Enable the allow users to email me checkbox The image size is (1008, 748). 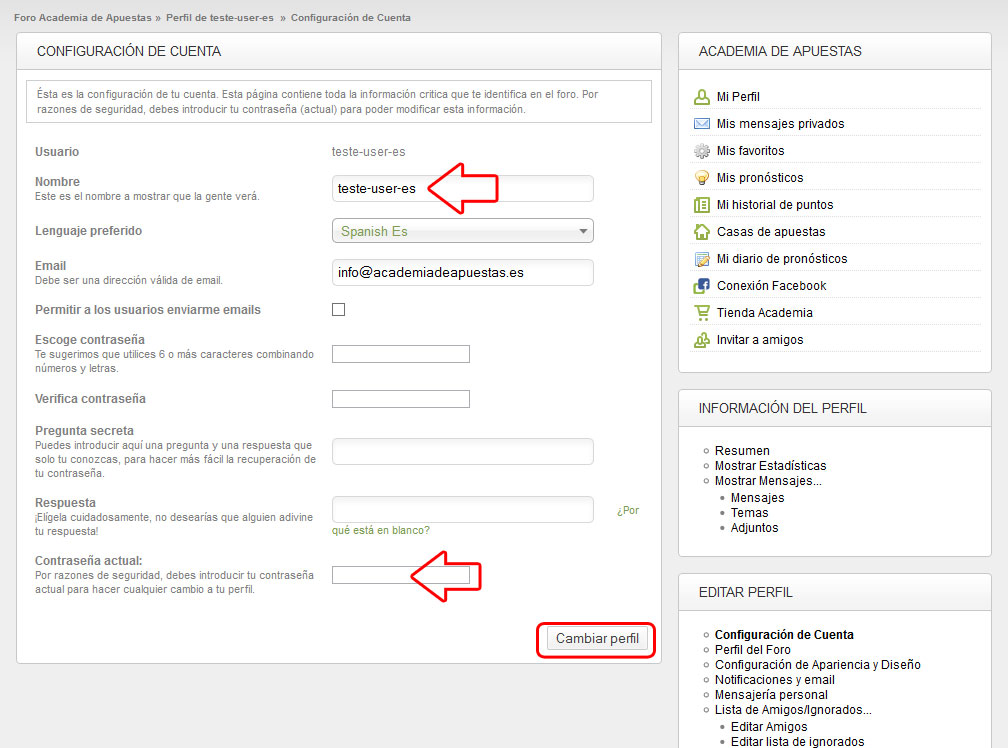click(338, 310)
